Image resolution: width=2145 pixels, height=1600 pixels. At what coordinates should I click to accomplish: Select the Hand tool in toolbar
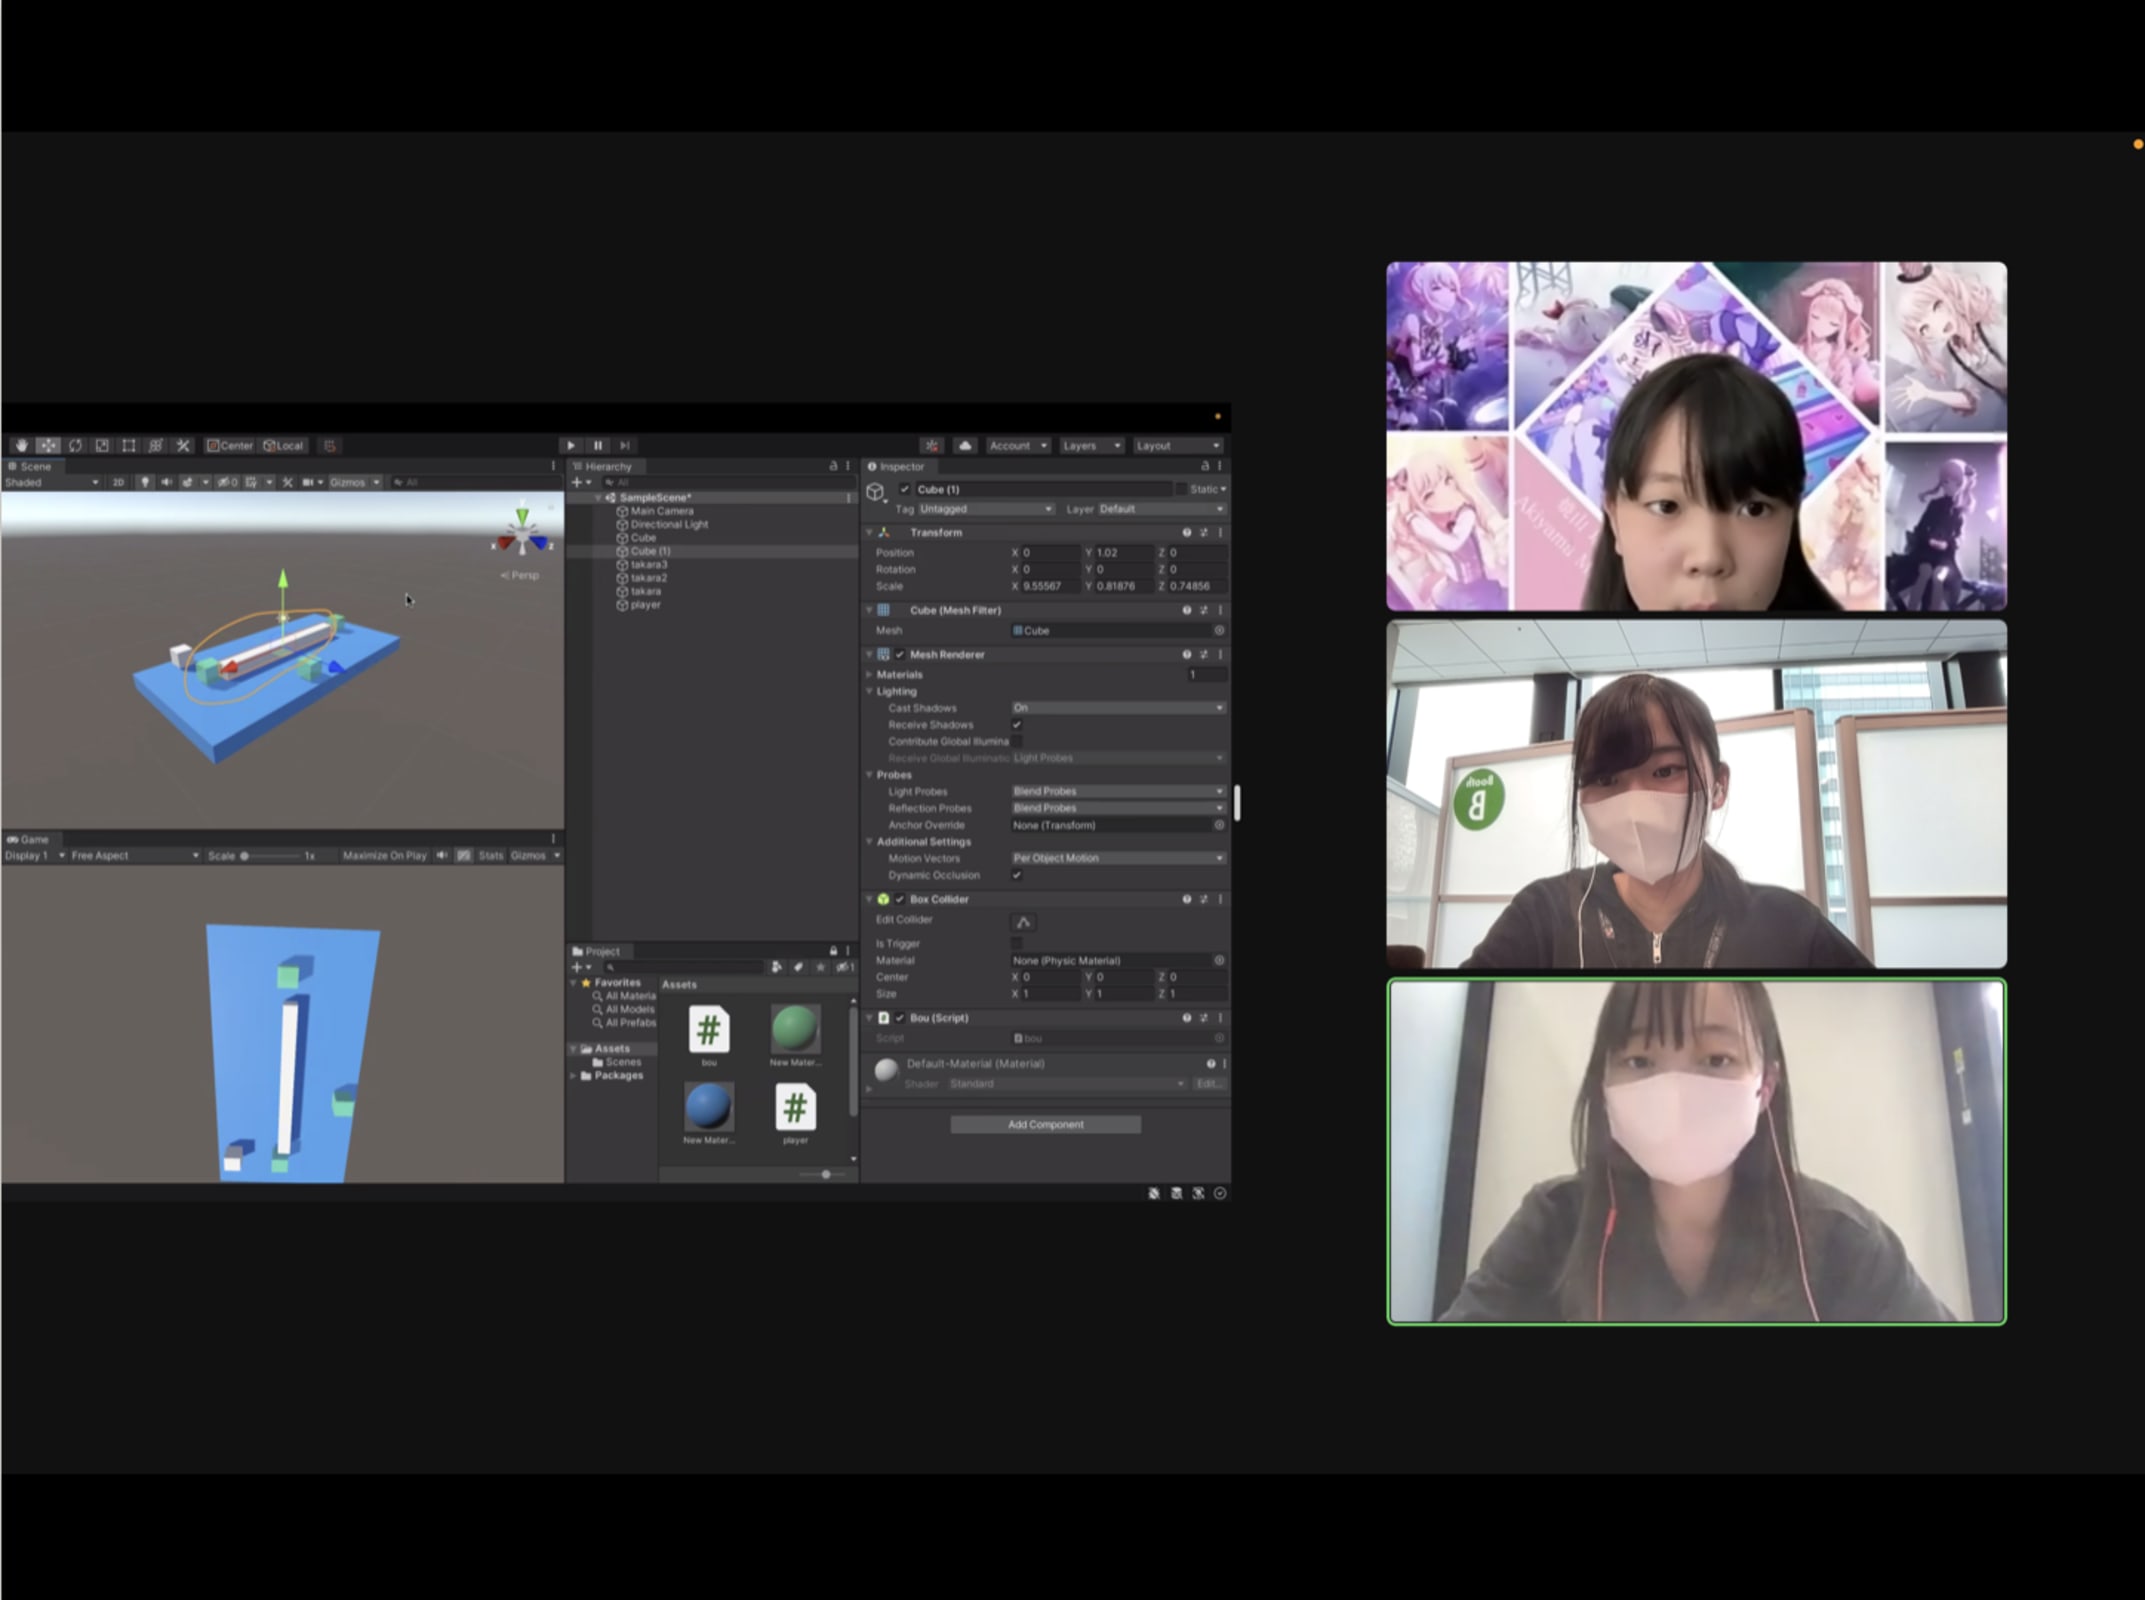click(21, 445)
